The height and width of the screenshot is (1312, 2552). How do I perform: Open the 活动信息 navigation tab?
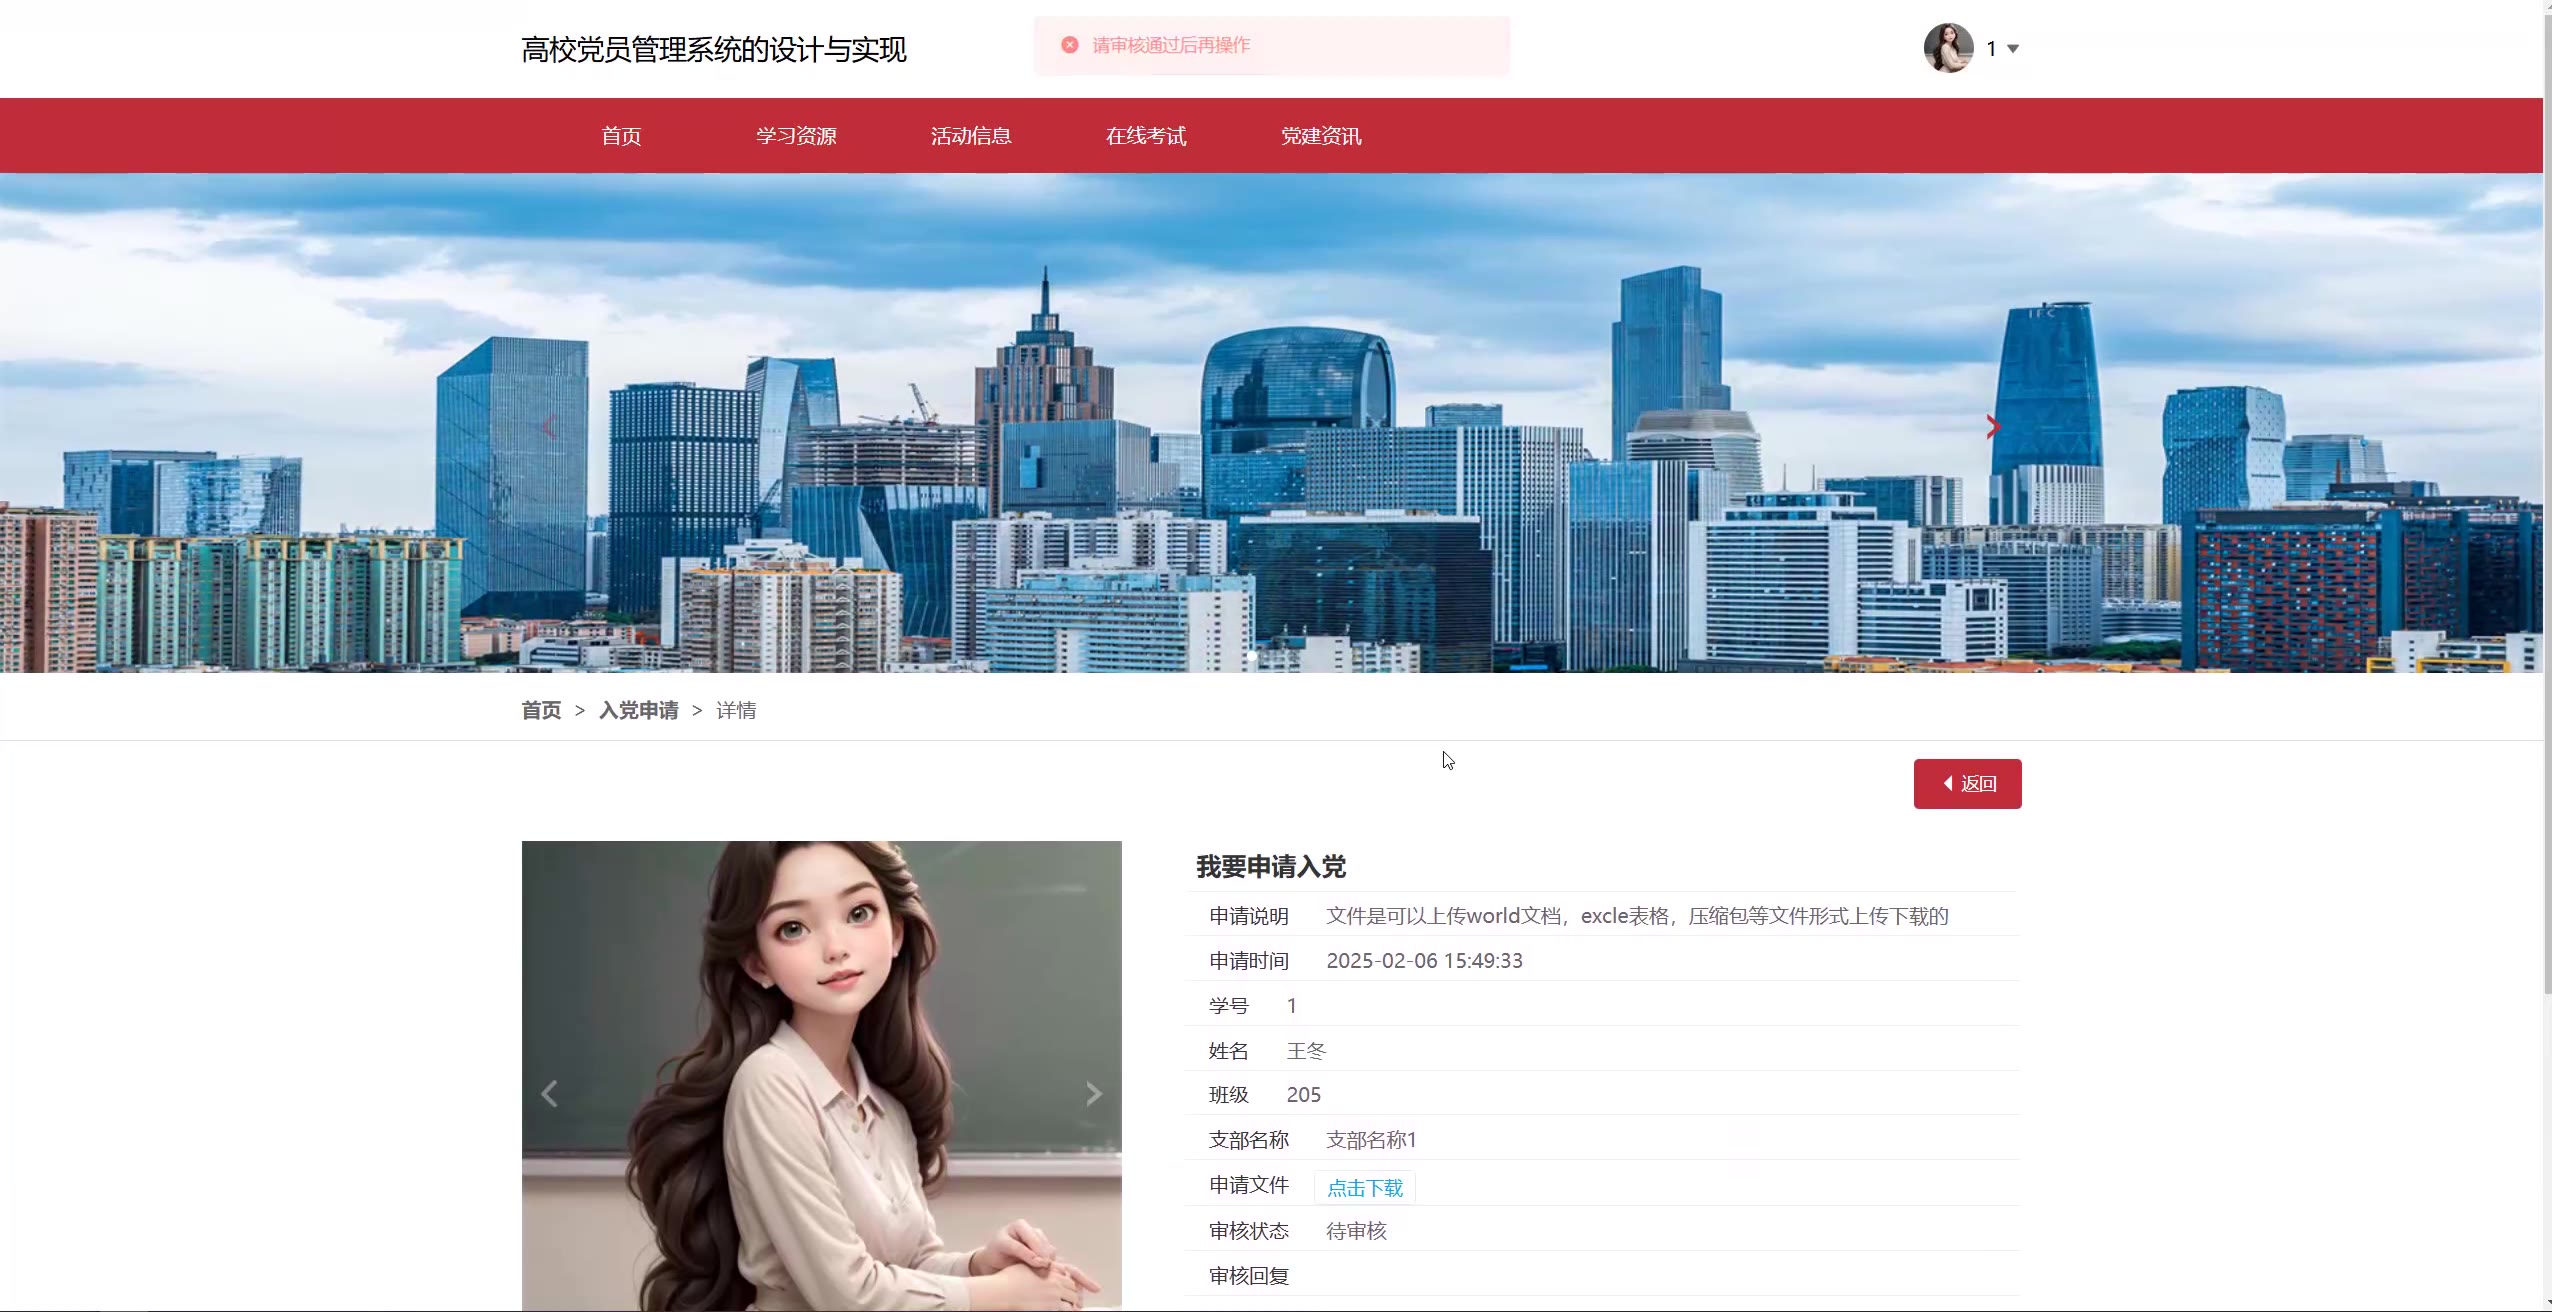971,136
